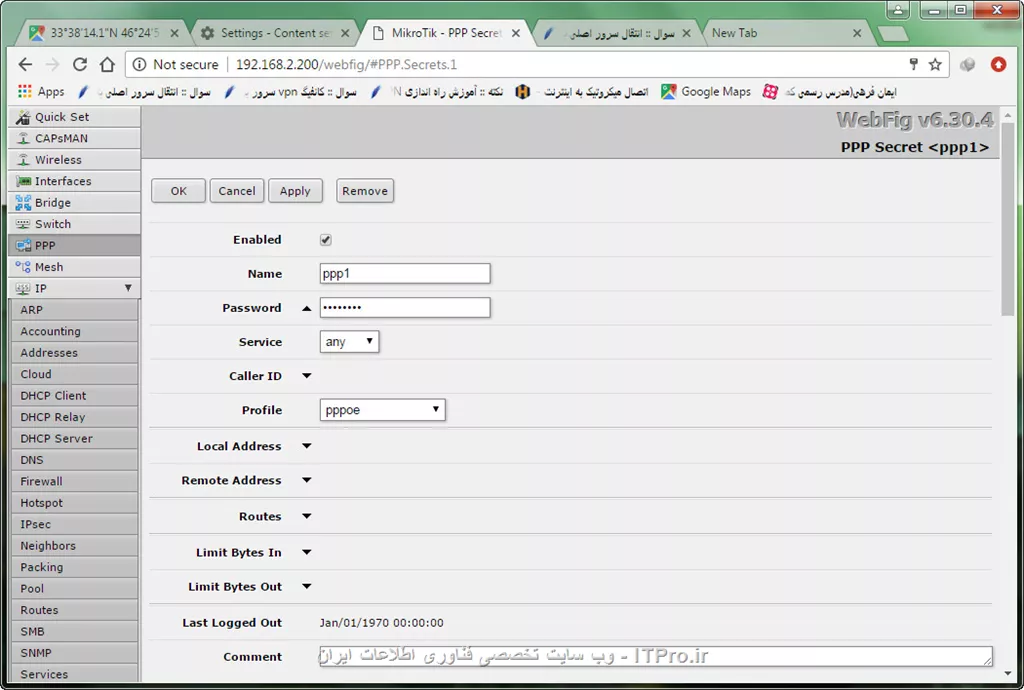
Task: Go back with browser back arrow
Action: pos(25,65)
